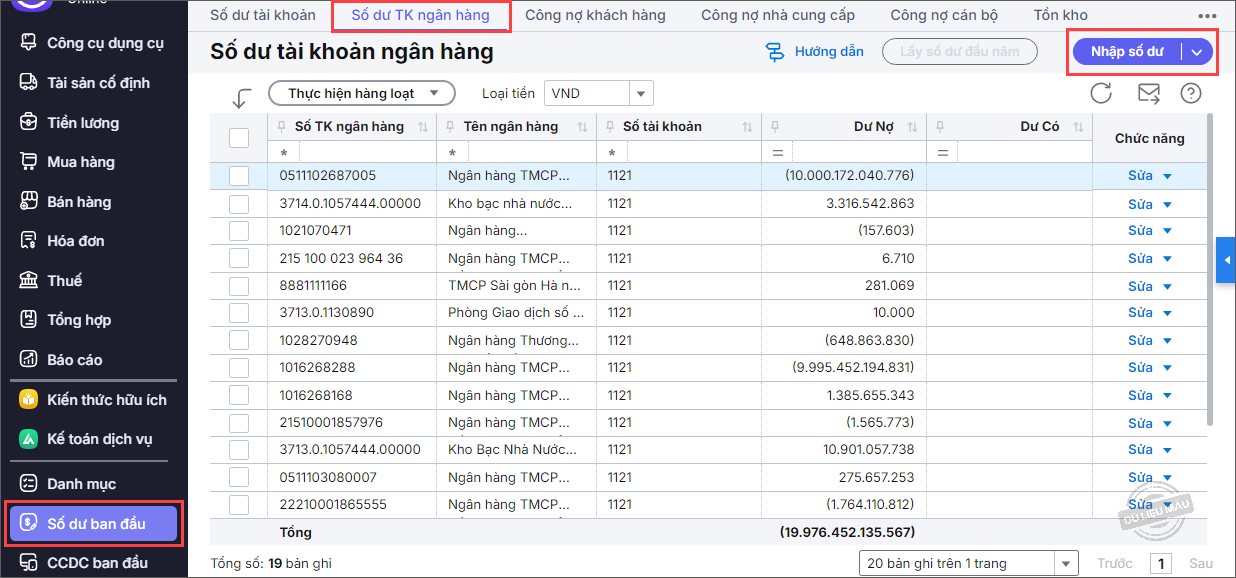Click the feedback envelope icon
This screenshot has height=578, width=1236.
[1149, 94]
